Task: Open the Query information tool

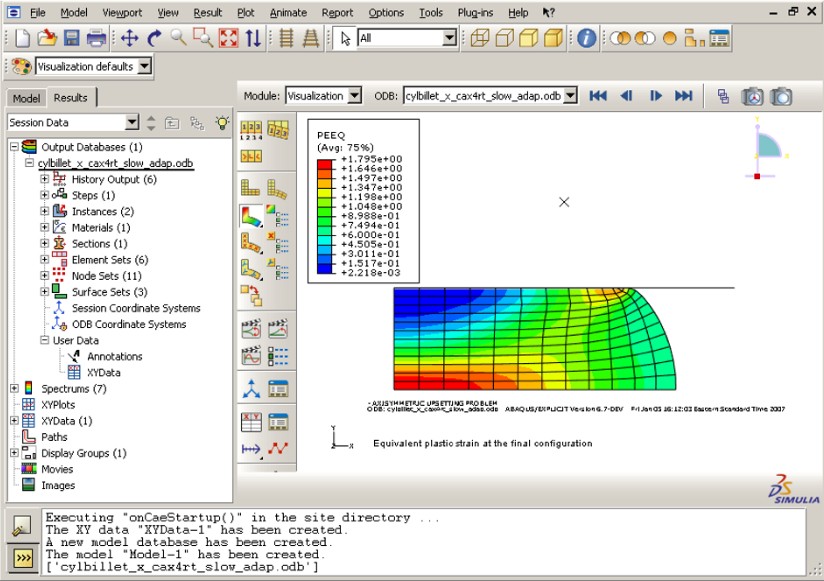Action: [x=584, y=36]
